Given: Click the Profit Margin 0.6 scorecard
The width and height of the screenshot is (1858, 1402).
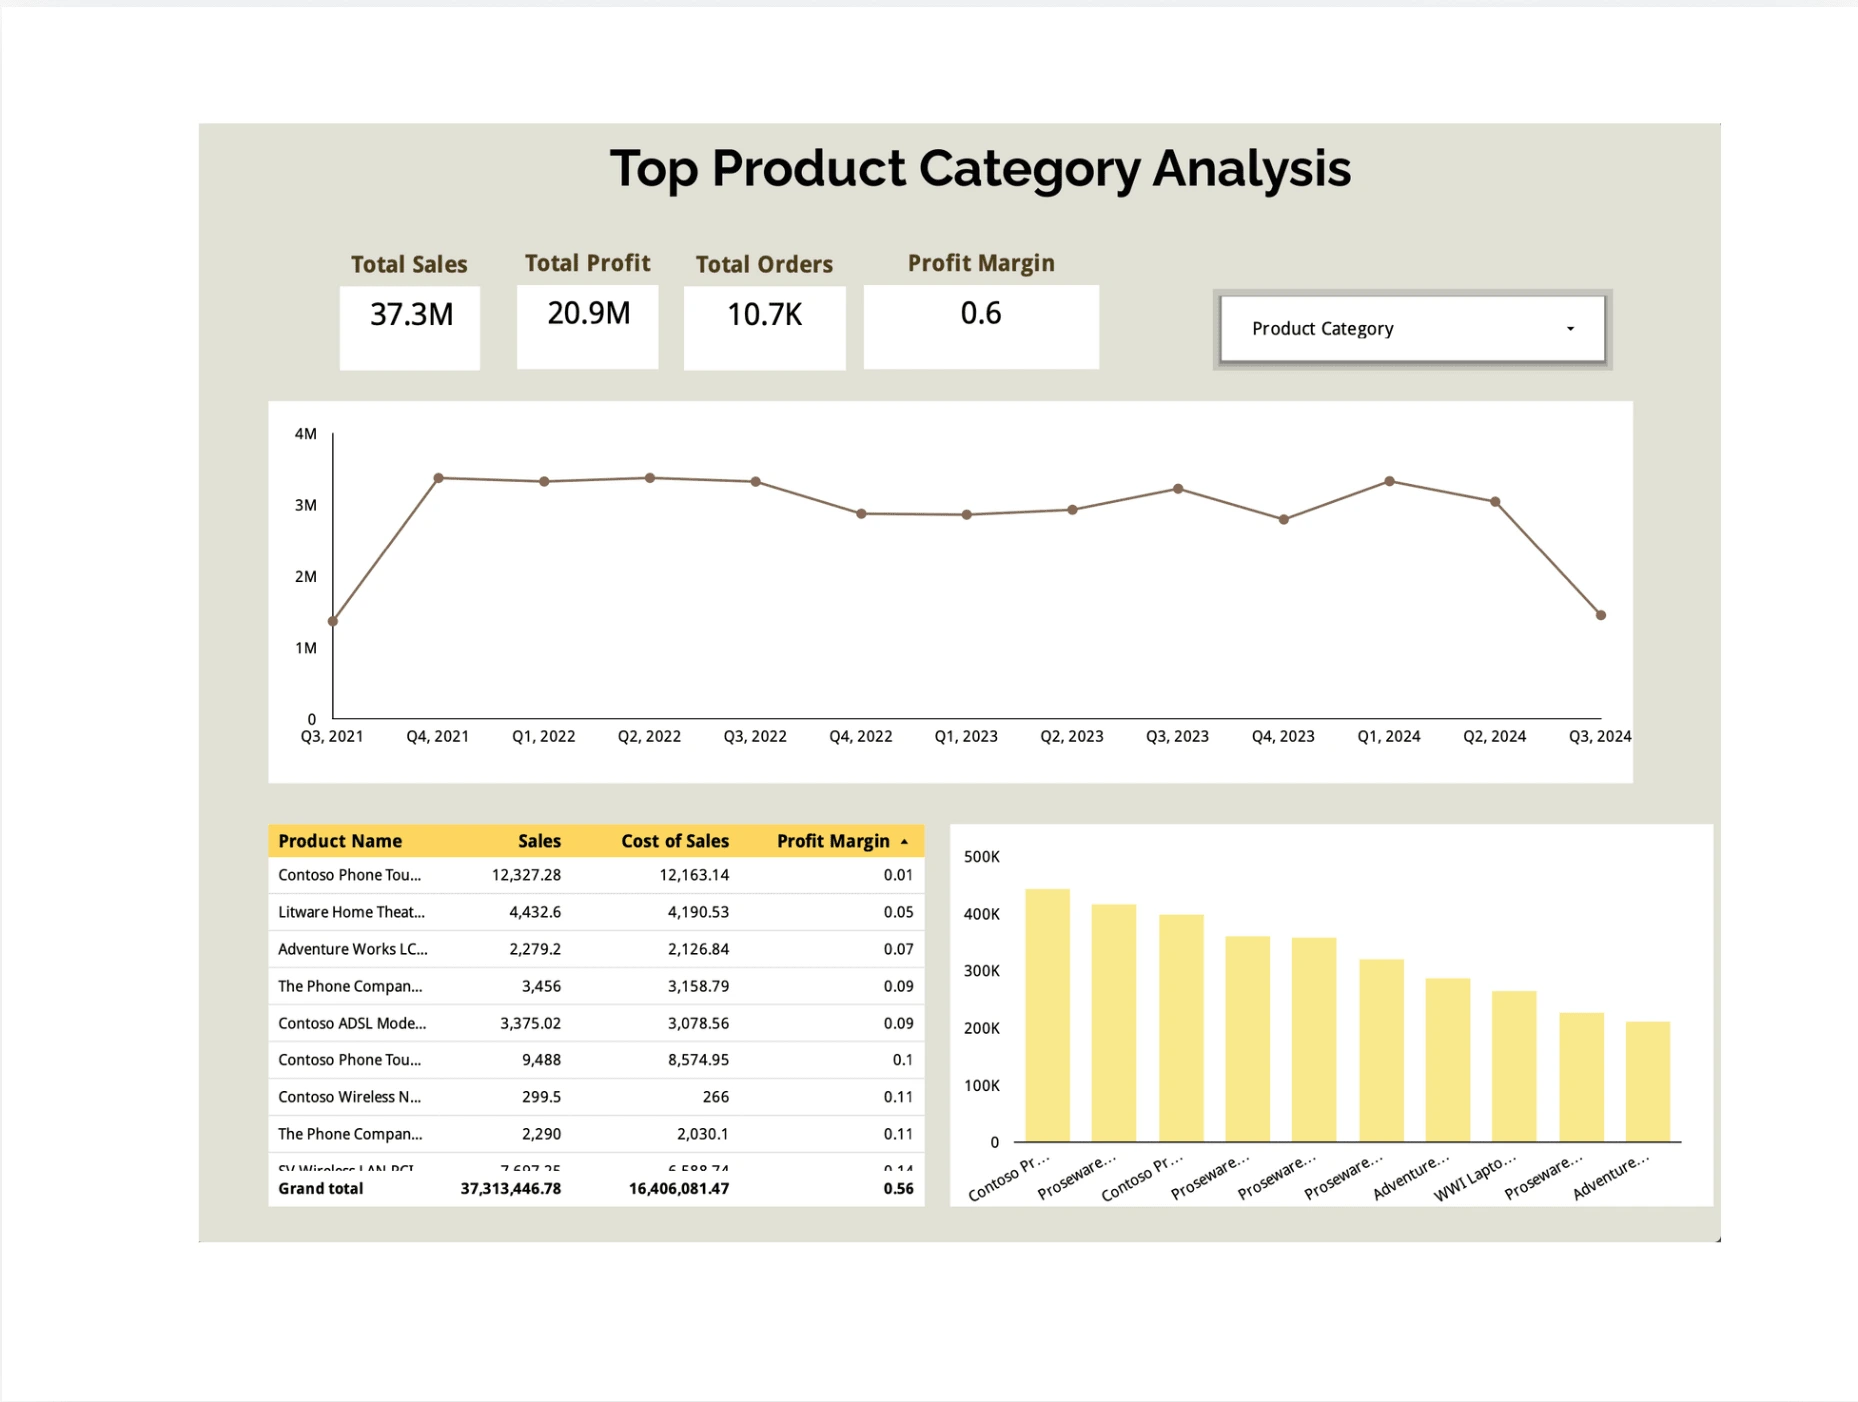Looking at the screenshot, I should [x=981, y=326].
